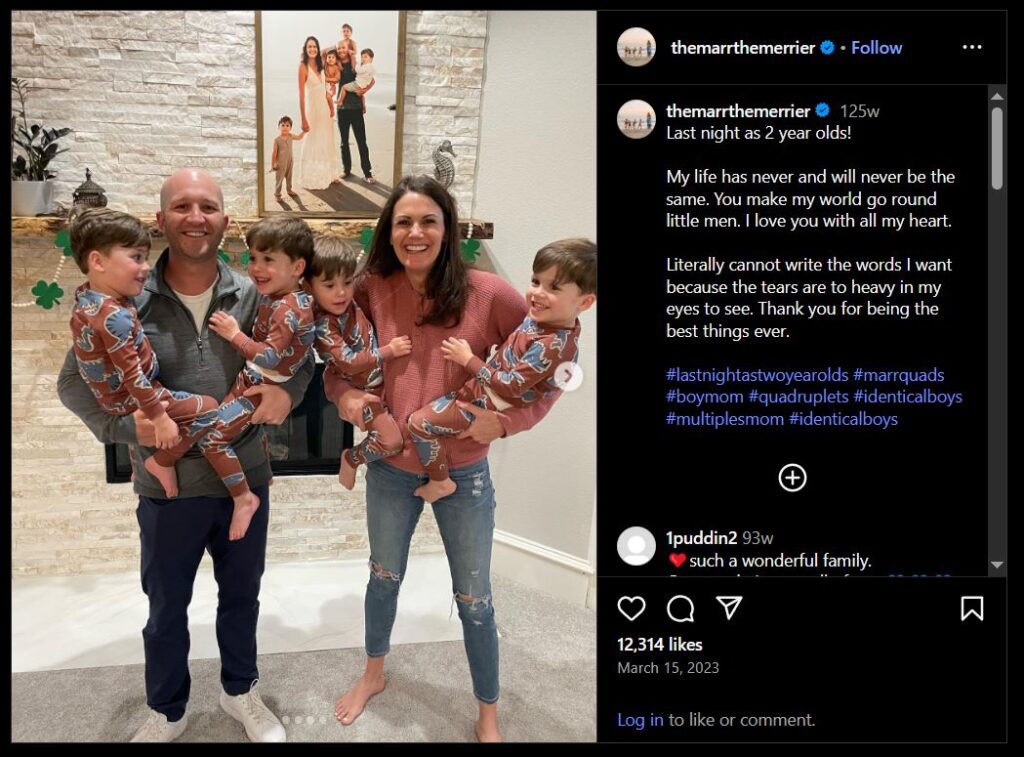Open the 1puddin2 username link
Image resolution: width=1024 pixels, height=757 pixels.
click(701, 538)
